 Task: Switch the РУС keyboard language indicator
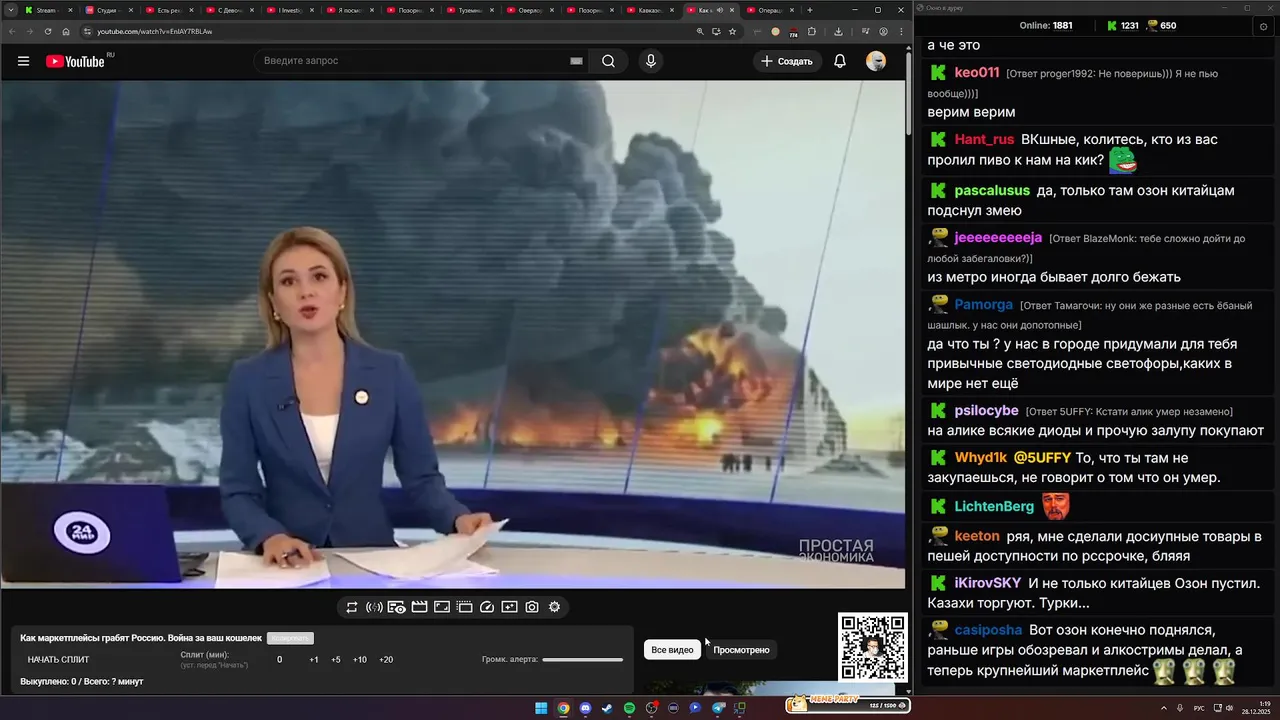pyautogui.click(x=1199, y=708)
